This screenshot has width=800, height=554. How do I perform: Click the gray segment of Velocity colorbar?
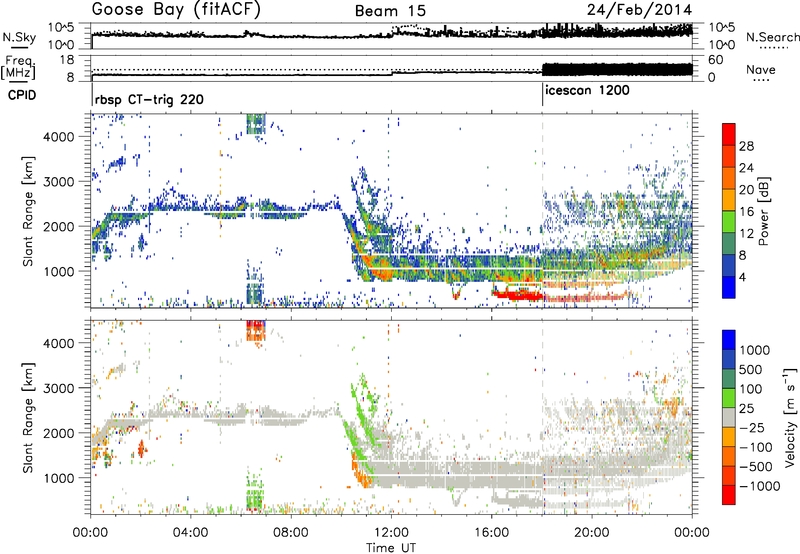click(x=729, y=417)
